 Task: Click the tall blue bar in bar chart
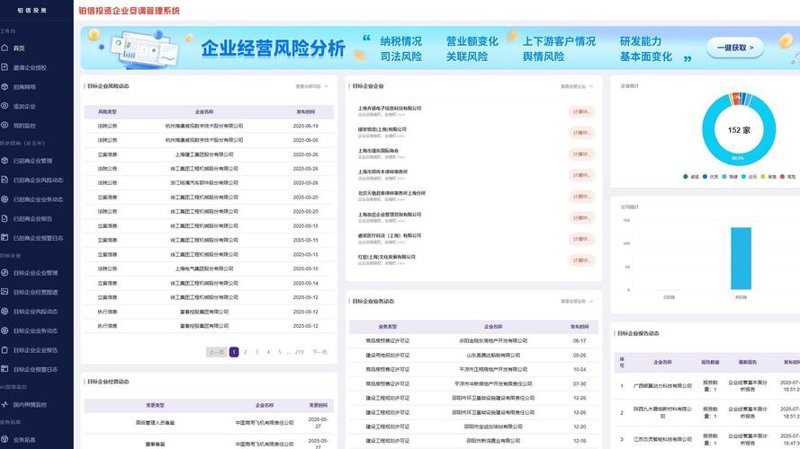tap(741, 258)
